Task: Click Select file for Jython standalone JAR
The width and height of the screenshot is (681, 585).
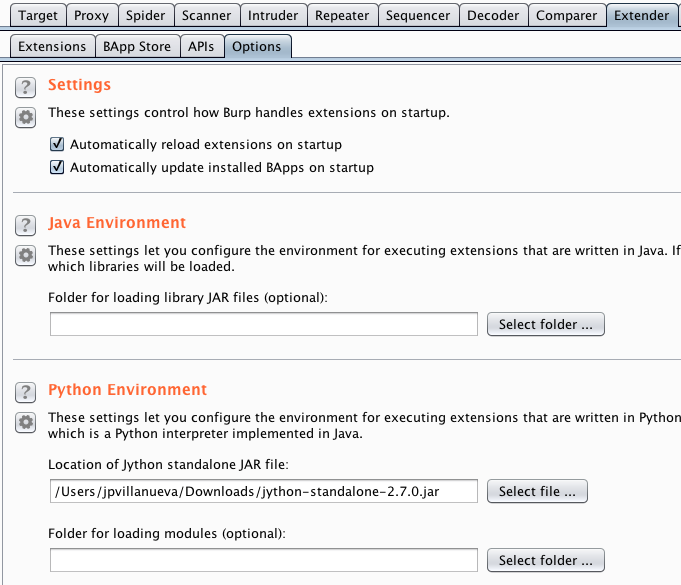Action: point(537,491)
